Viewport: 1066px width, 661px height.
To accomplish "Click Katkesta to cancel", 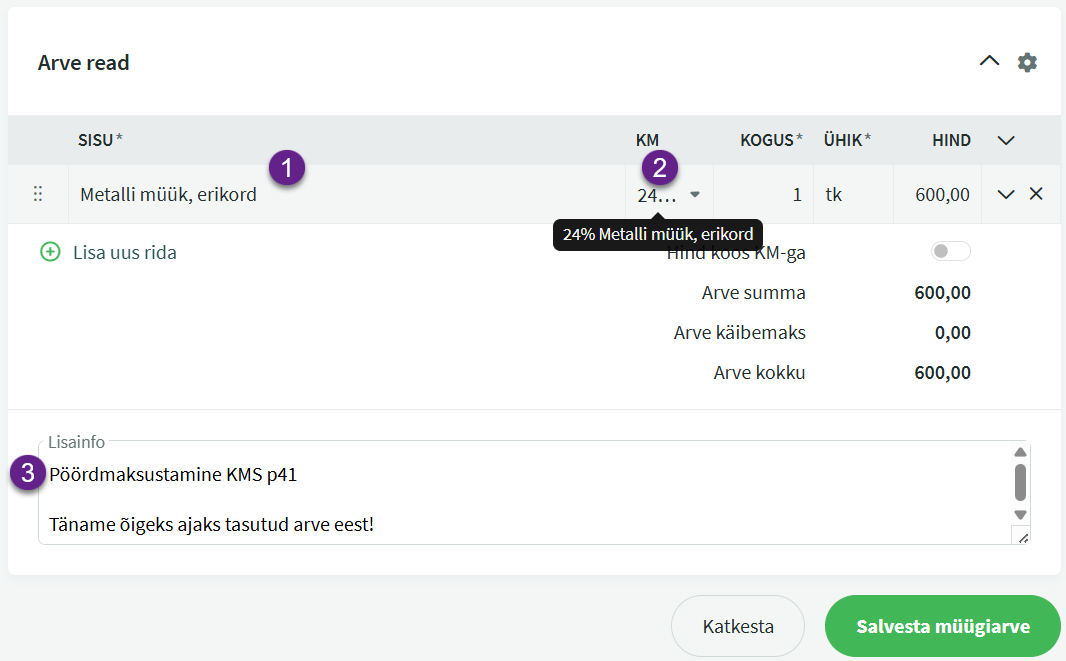I will [x=737, y=627].
